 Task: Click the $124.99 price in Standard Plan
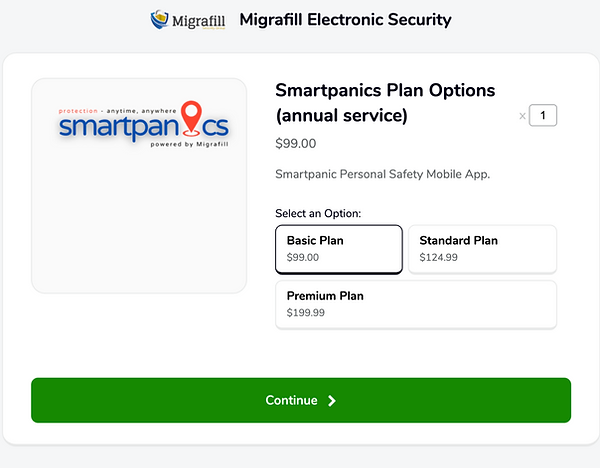point(440,257)
